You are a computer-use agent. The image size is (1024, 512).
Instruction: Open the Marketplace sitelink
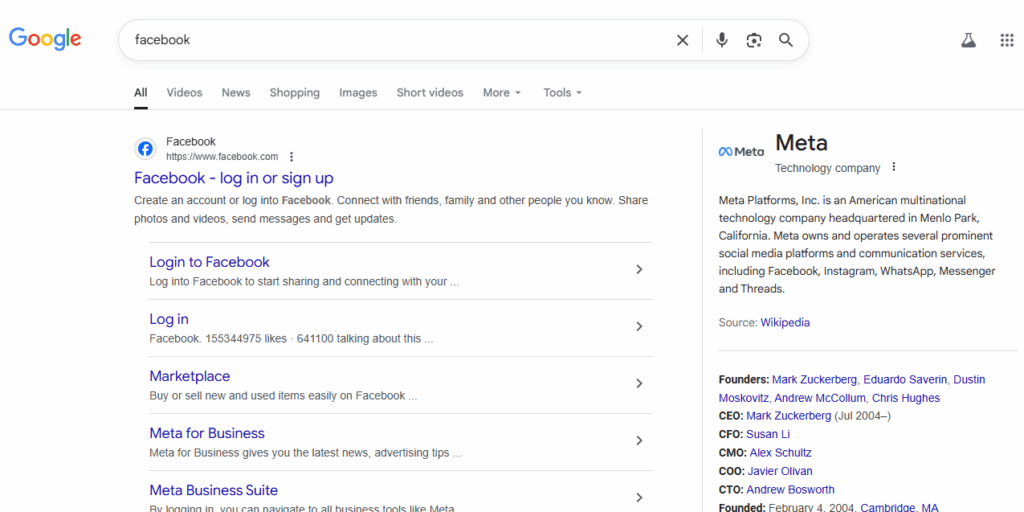pos(189,376)
